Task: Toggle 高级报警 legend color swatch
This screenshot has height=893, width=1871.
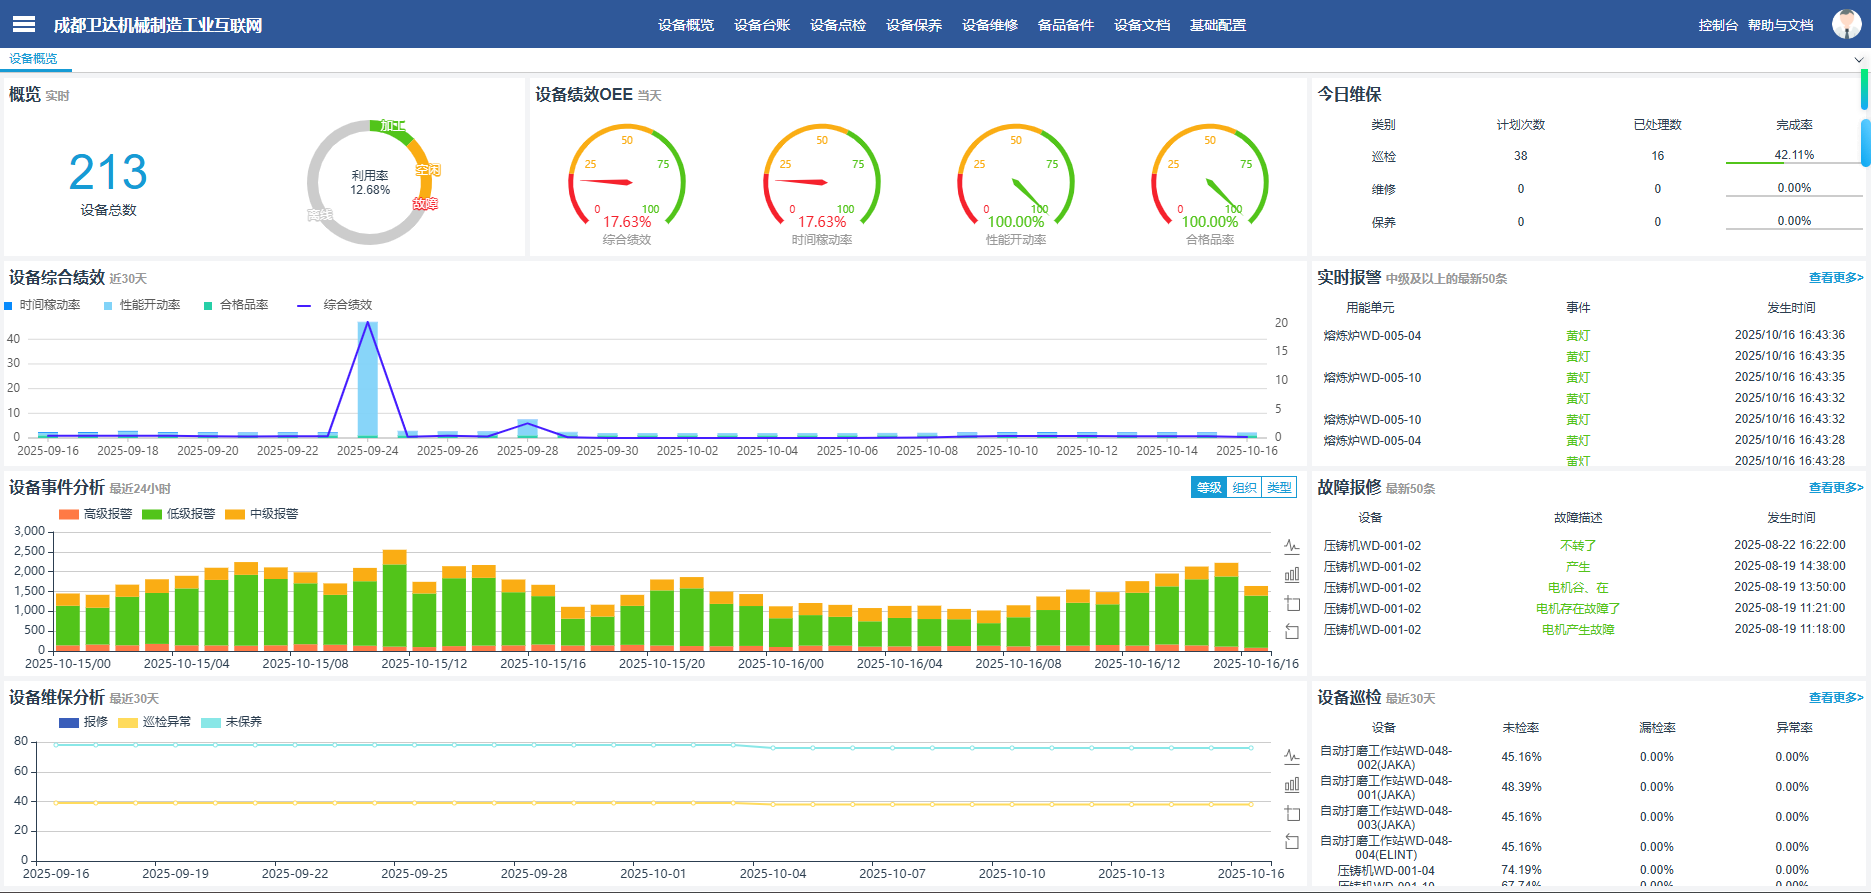Action: [x=69, y=514]
